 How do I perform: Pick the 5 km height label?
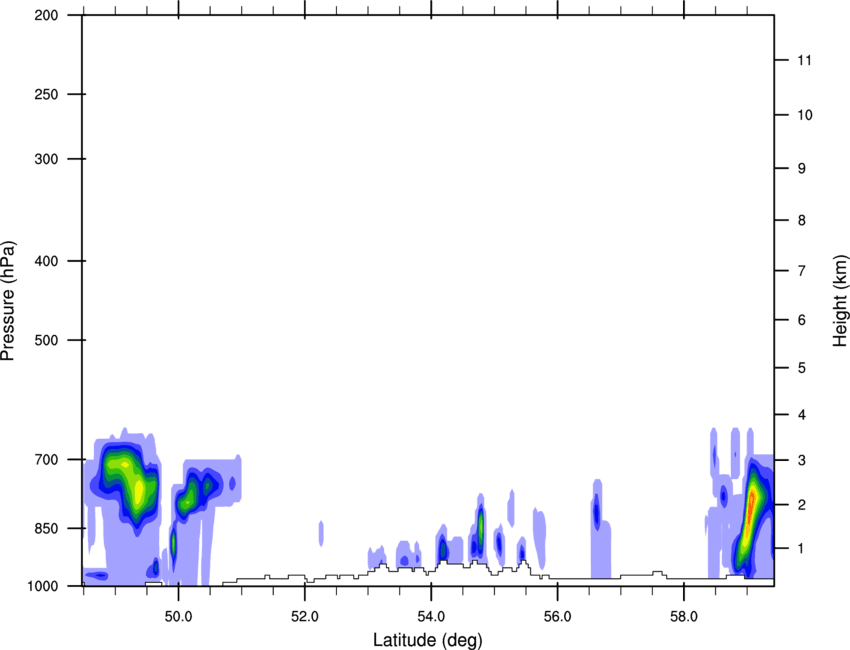pos(802,368)
